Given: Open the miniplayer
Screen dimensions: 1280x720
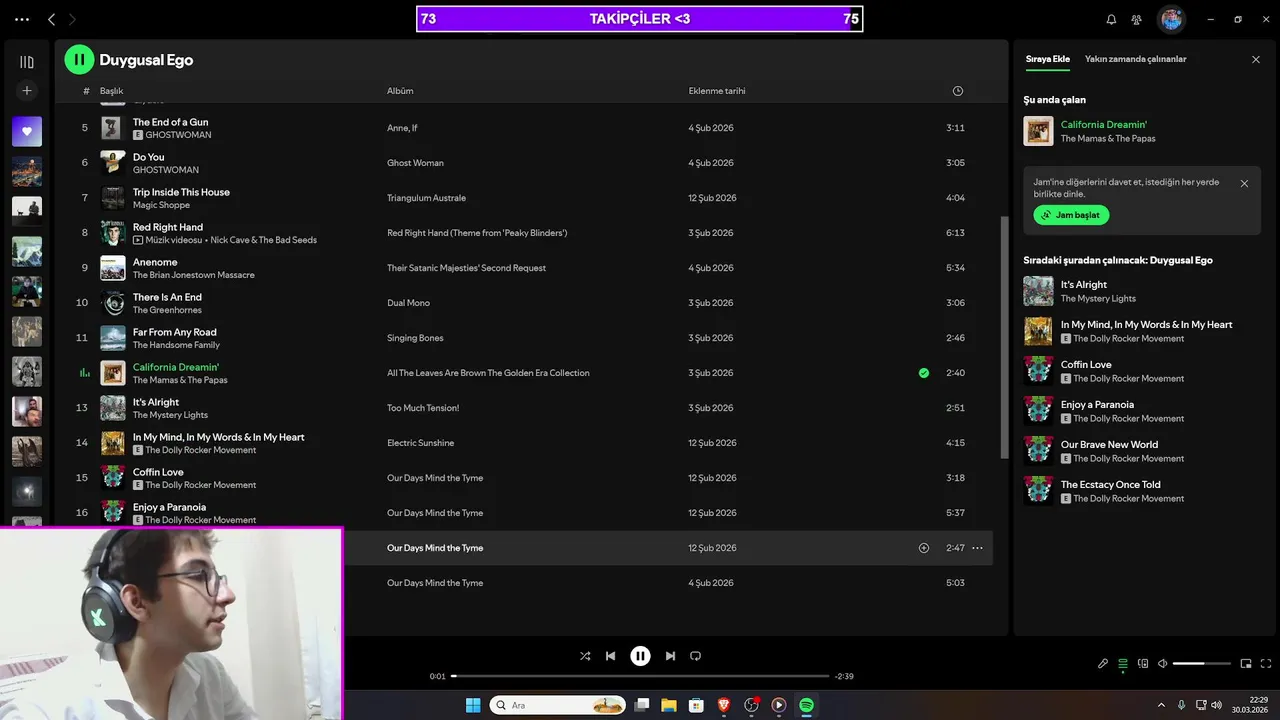Looking at the screenshot, I should [1246, 663].
